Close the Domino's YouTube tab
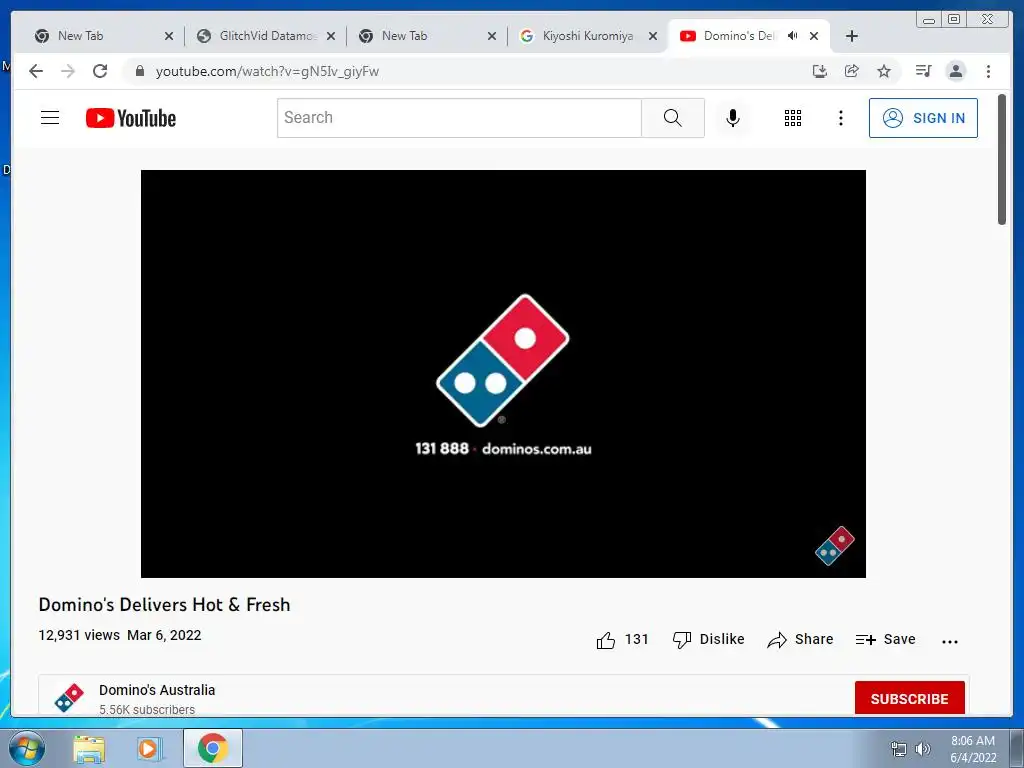Image resolution: width=1024 pixels, height=768 pixels. coord(814,36)
